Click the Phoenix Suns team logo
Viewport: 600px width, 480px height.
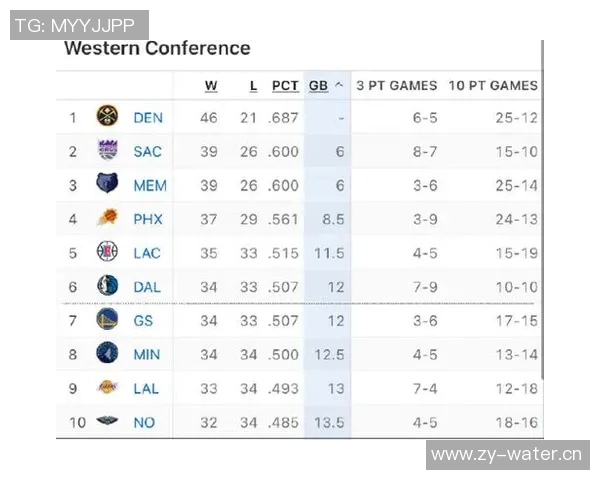(x=107, y=219)
